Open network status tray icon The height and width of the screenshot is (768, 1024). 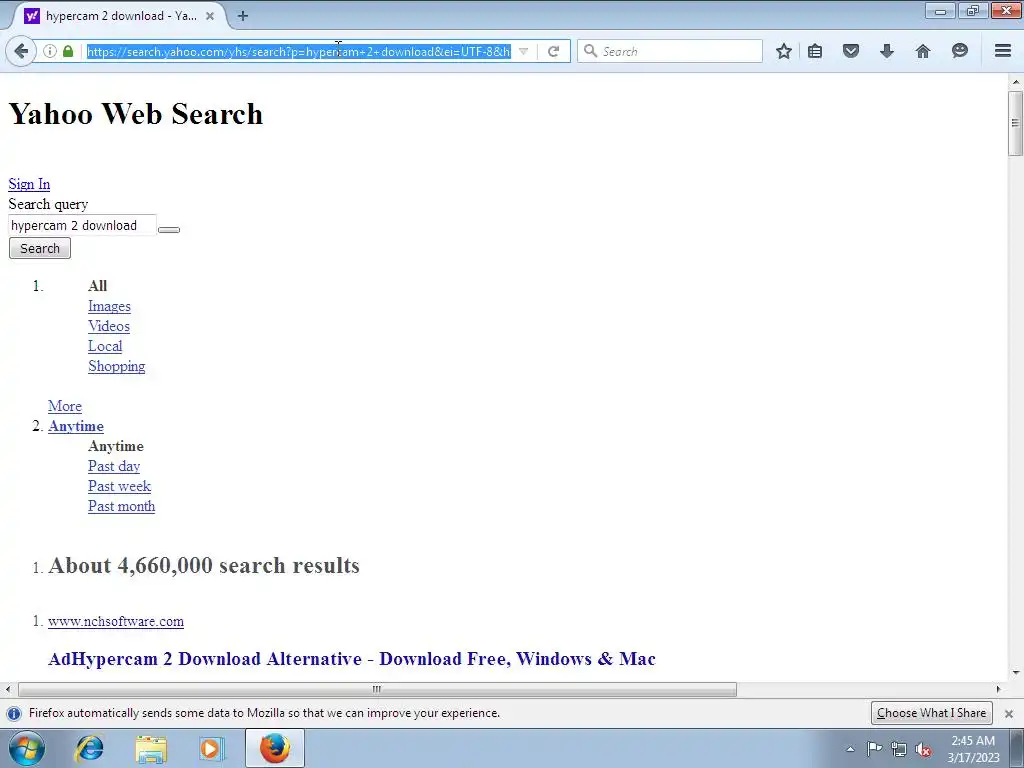(899, 749)
